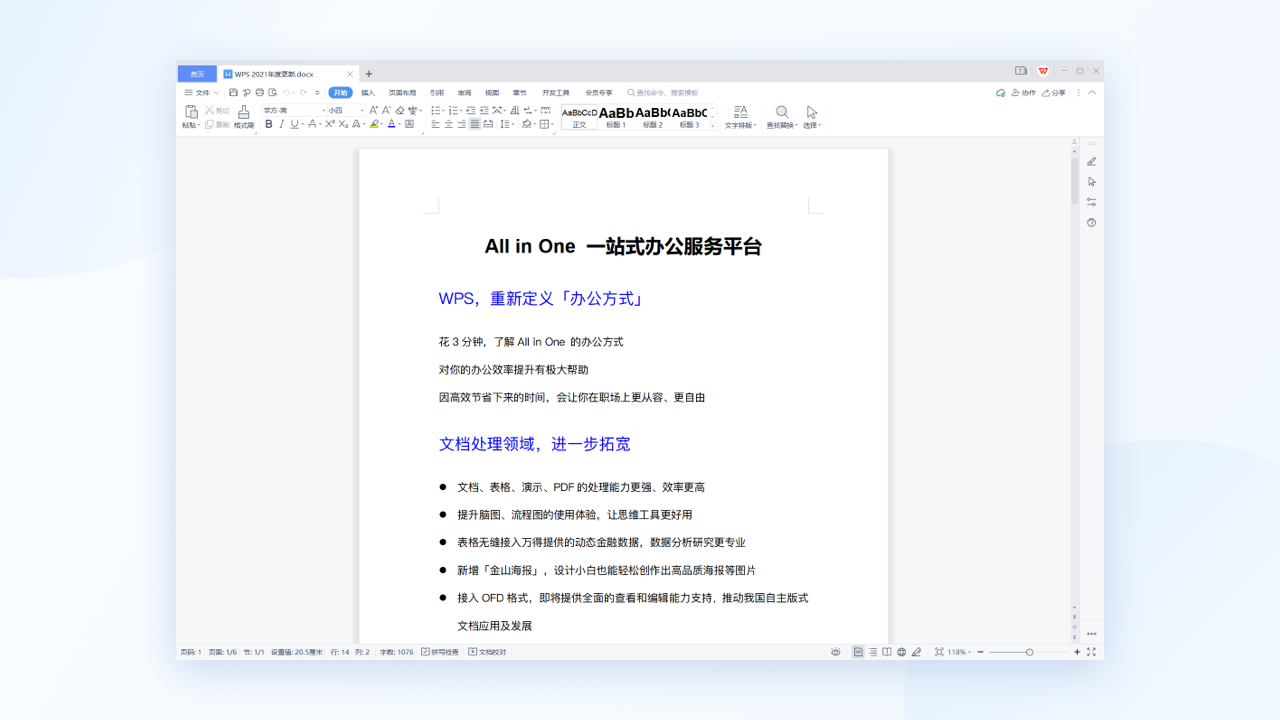Toggle superscript X² formatting
1280x720 pixels.
pyautogui.click(x=330, y=124)
